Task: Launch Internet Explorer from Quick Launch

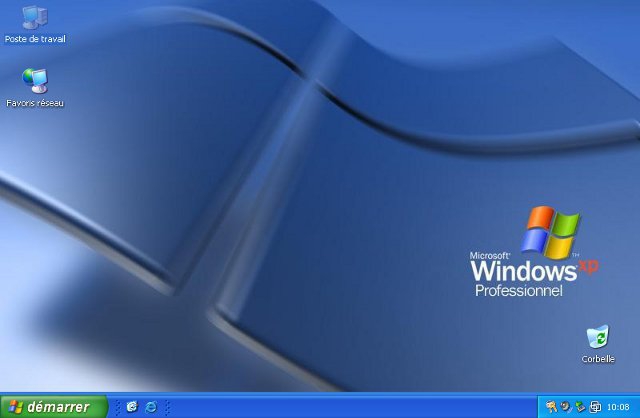Action: click(x=151, y=407)
